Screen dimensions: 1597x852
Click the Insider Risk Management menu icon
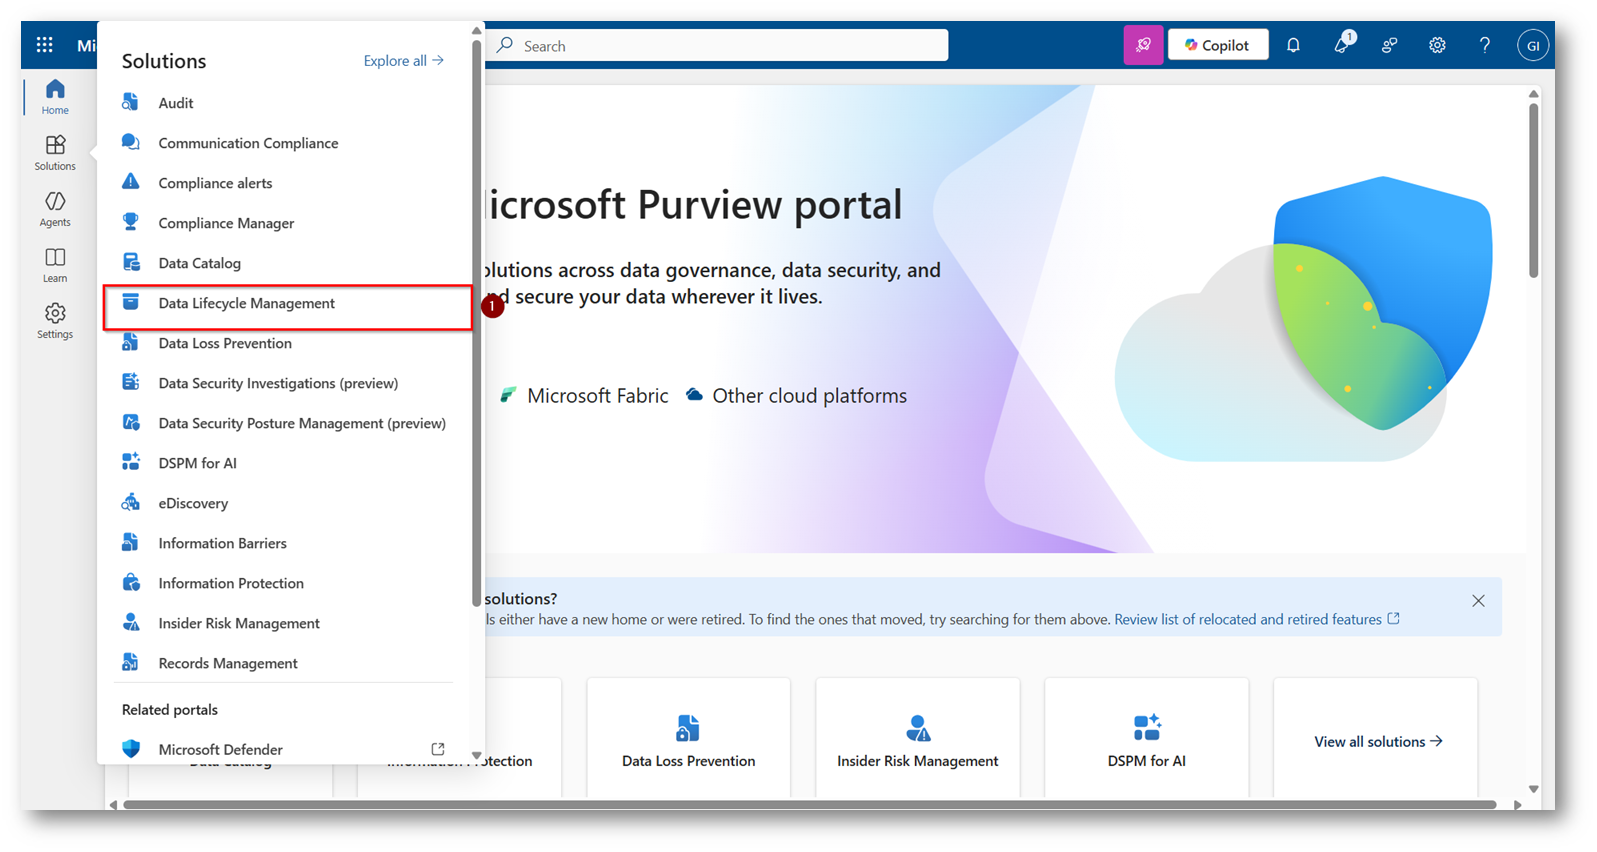pyautogui.click(x=131, y=622)
